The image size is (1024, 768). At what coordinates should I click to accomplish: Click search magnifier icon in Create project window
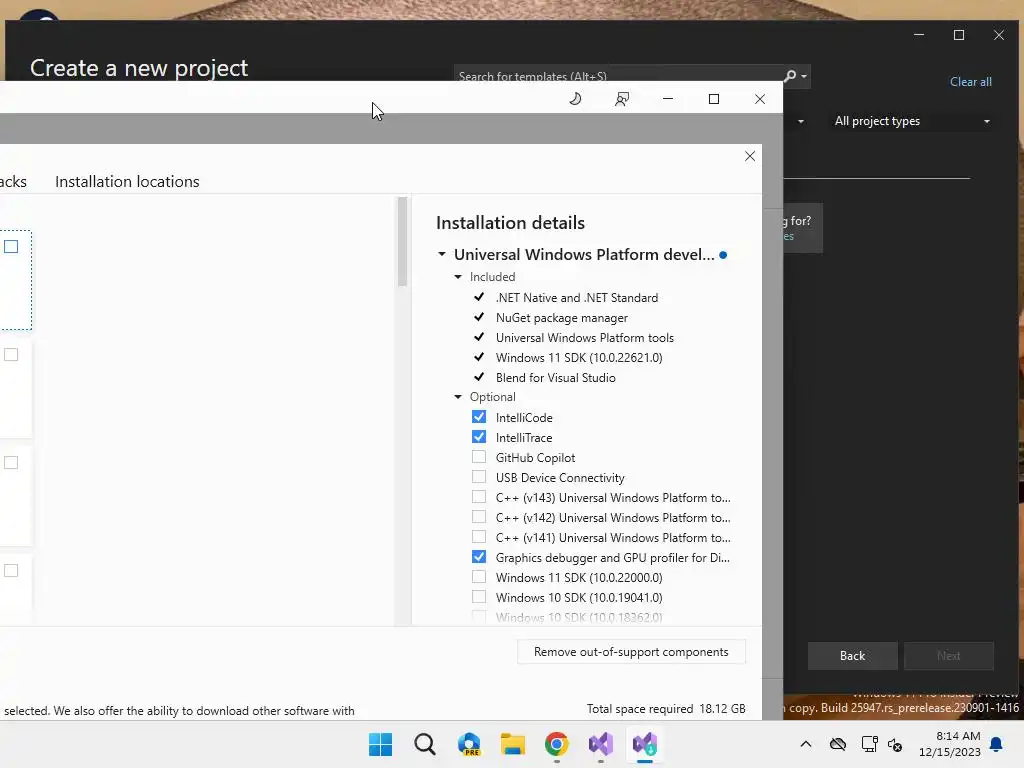pos(790,76)
